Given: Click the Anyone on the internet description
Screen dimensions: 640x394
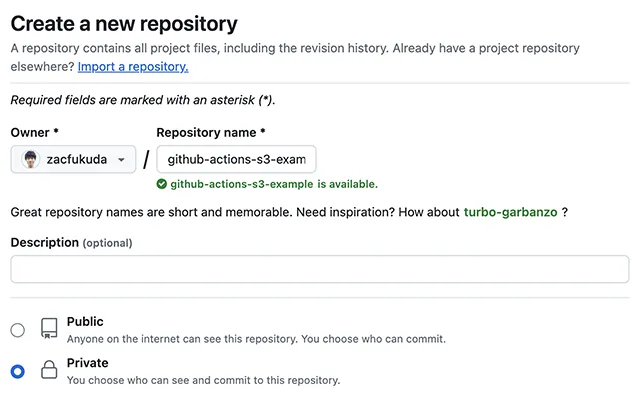Looking at the screenshot, I should coord(256,339).
